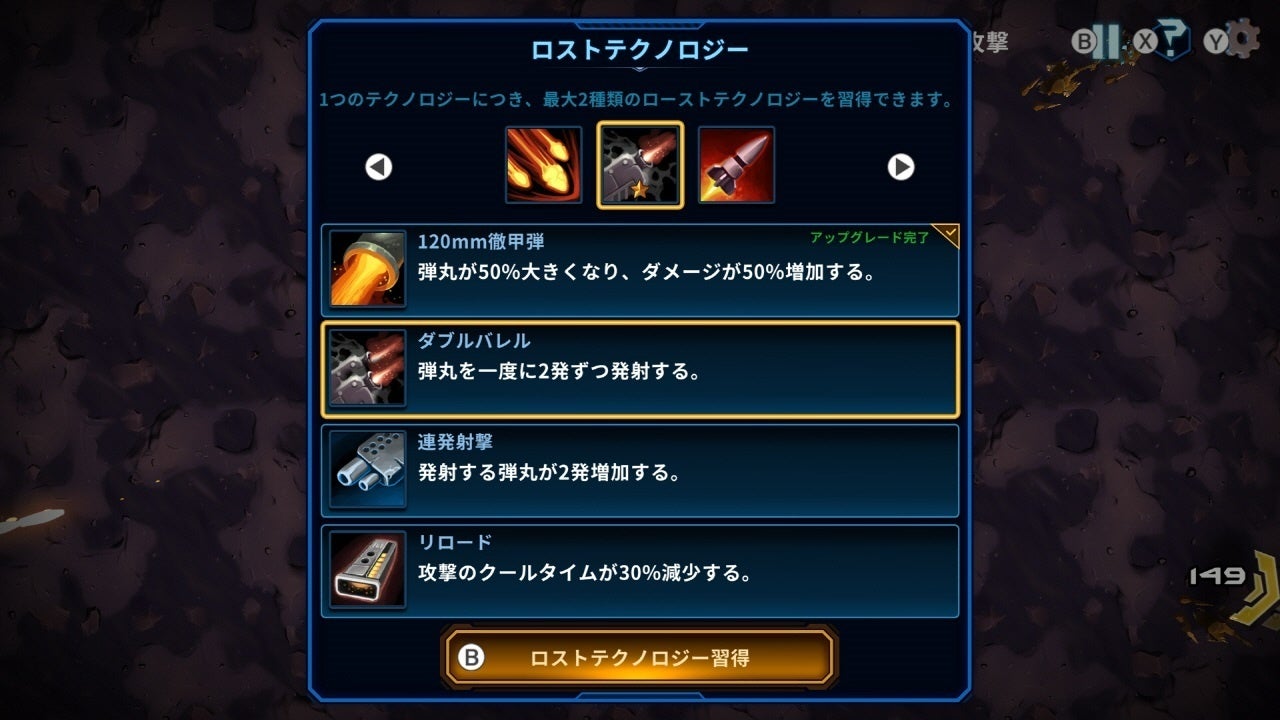This screenshot has width=1280, height=720.
Task: Select the starred cannon technology icon
Action: tap(640, 165)
